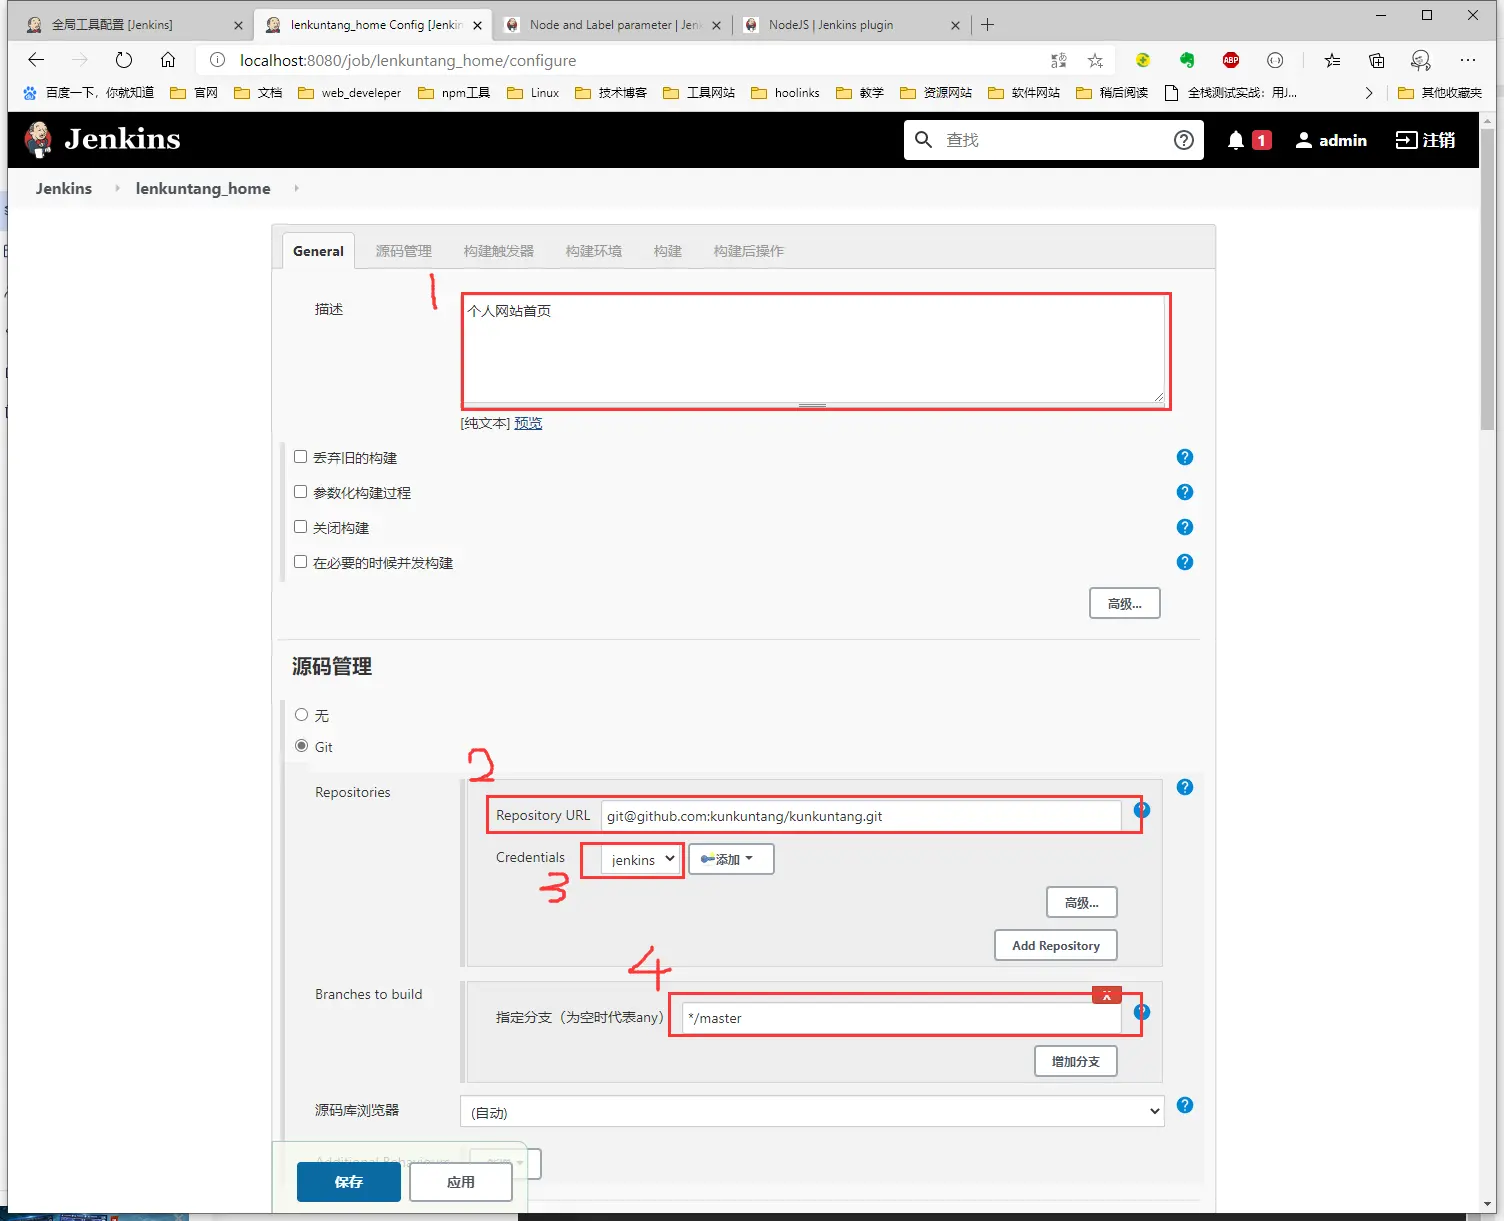Click the green-yellow extension icon
Image resolution: width=1504 pixels, height=1221 pixels.
pos(1143,60)
